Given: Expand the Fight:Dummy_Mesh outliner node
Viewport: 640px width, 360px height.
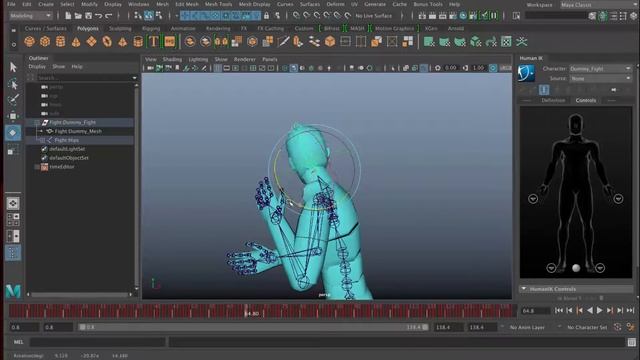Looking at the screenshot, I should 41,131.
